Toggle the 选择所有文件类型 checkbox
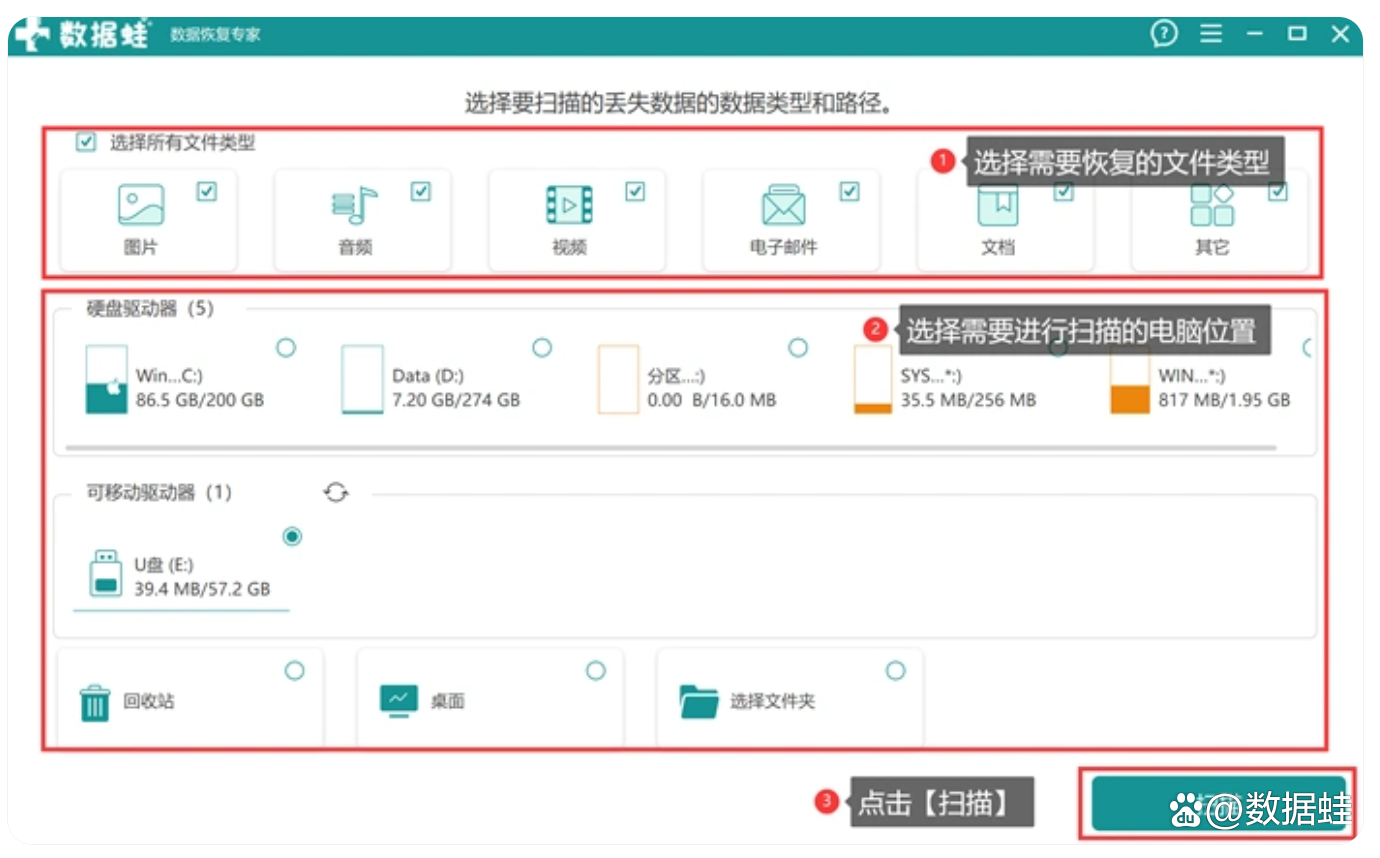Viewport: 1380px width, 858px height. coord(86,143)
